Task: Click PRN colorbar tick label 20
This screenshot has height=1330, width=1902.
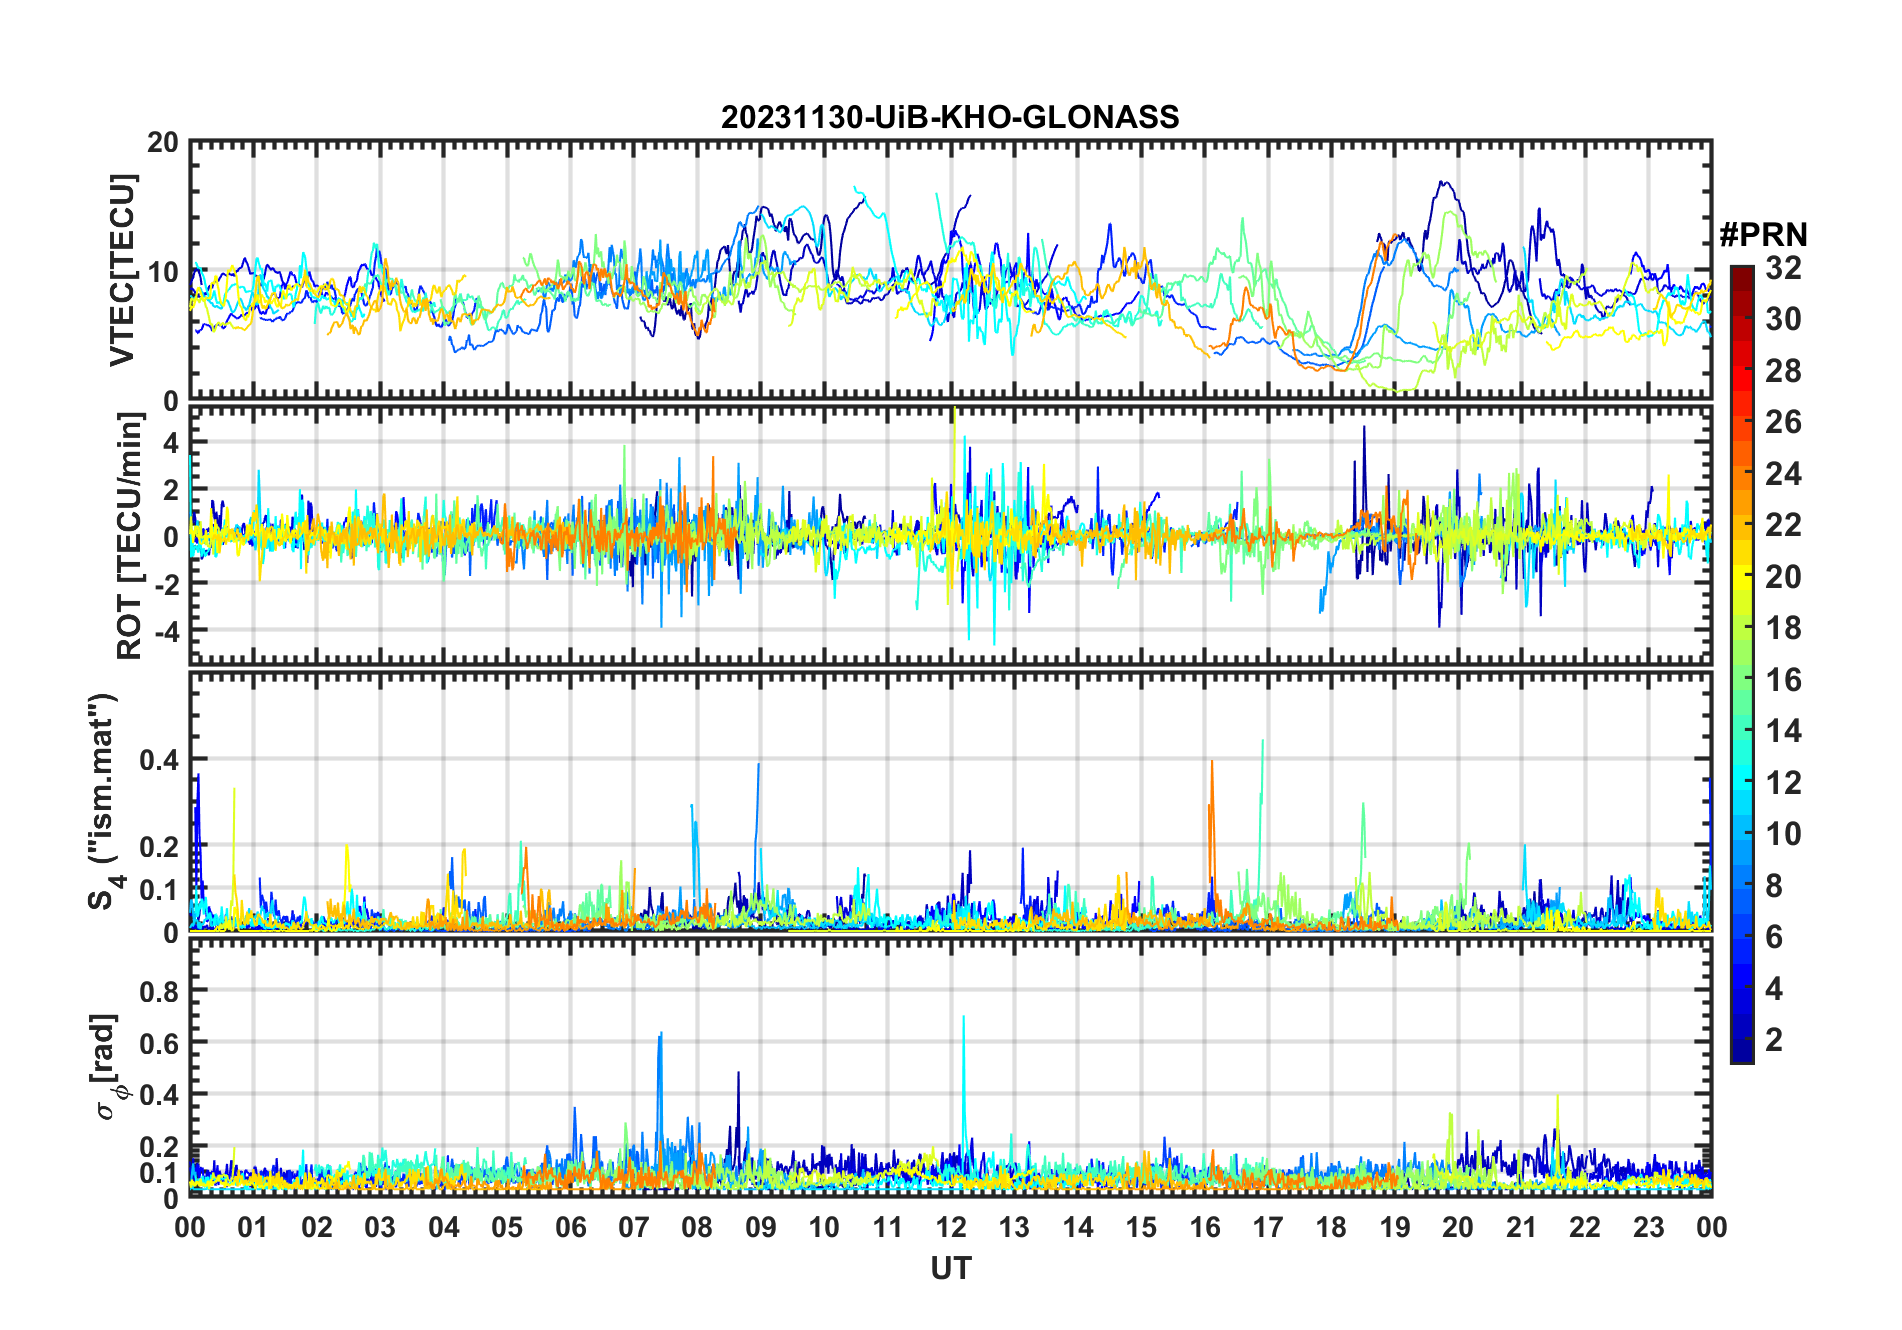Action: point(1783,577)
